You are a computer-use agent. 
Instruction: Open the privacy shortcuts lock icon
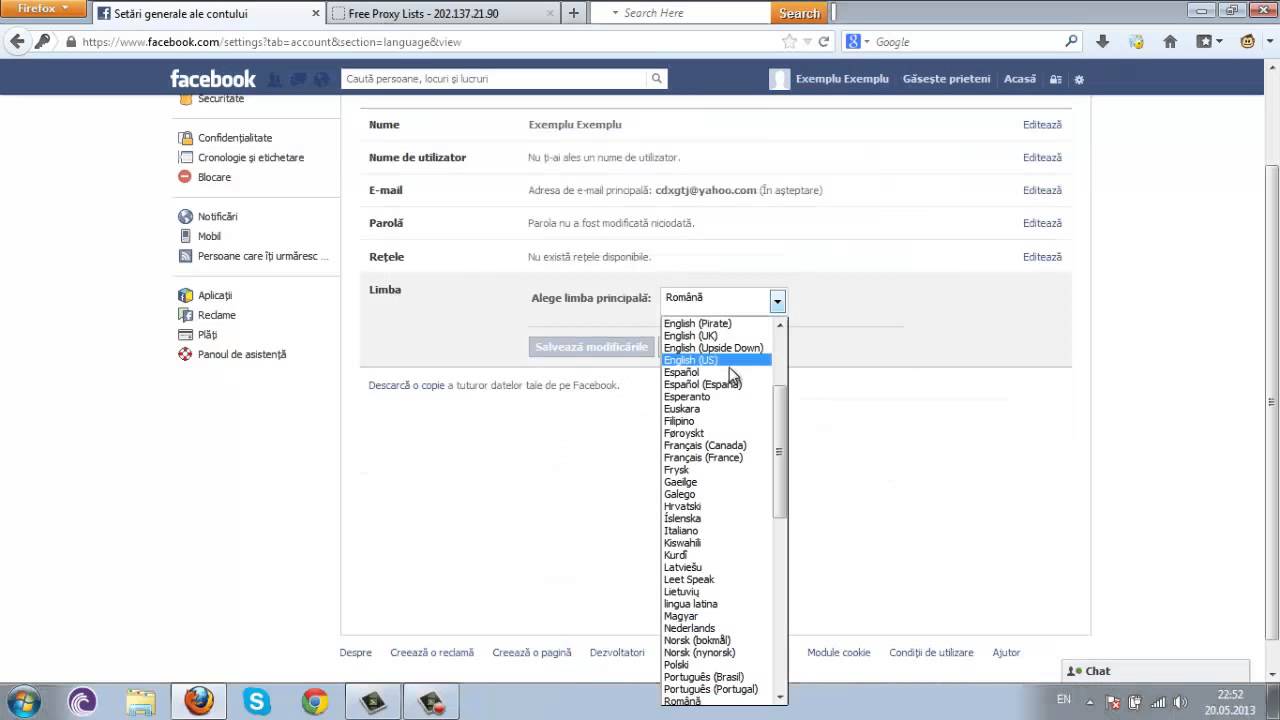pos(1056,79)
